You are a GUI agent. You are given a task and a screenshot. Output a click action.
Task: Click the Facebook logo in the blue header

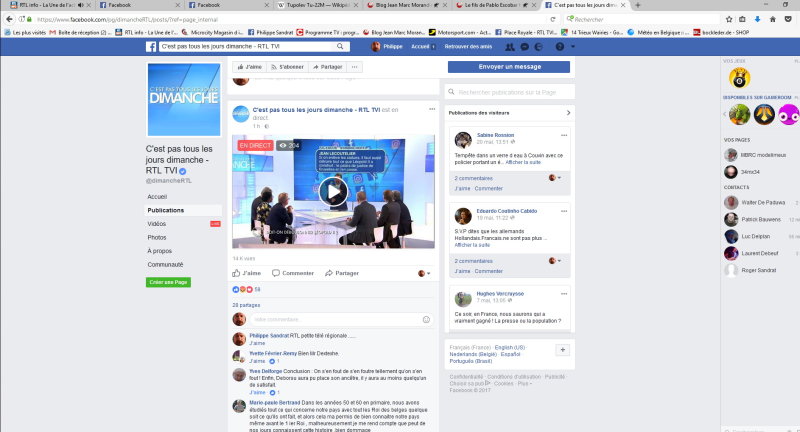(x=151, y=47)
